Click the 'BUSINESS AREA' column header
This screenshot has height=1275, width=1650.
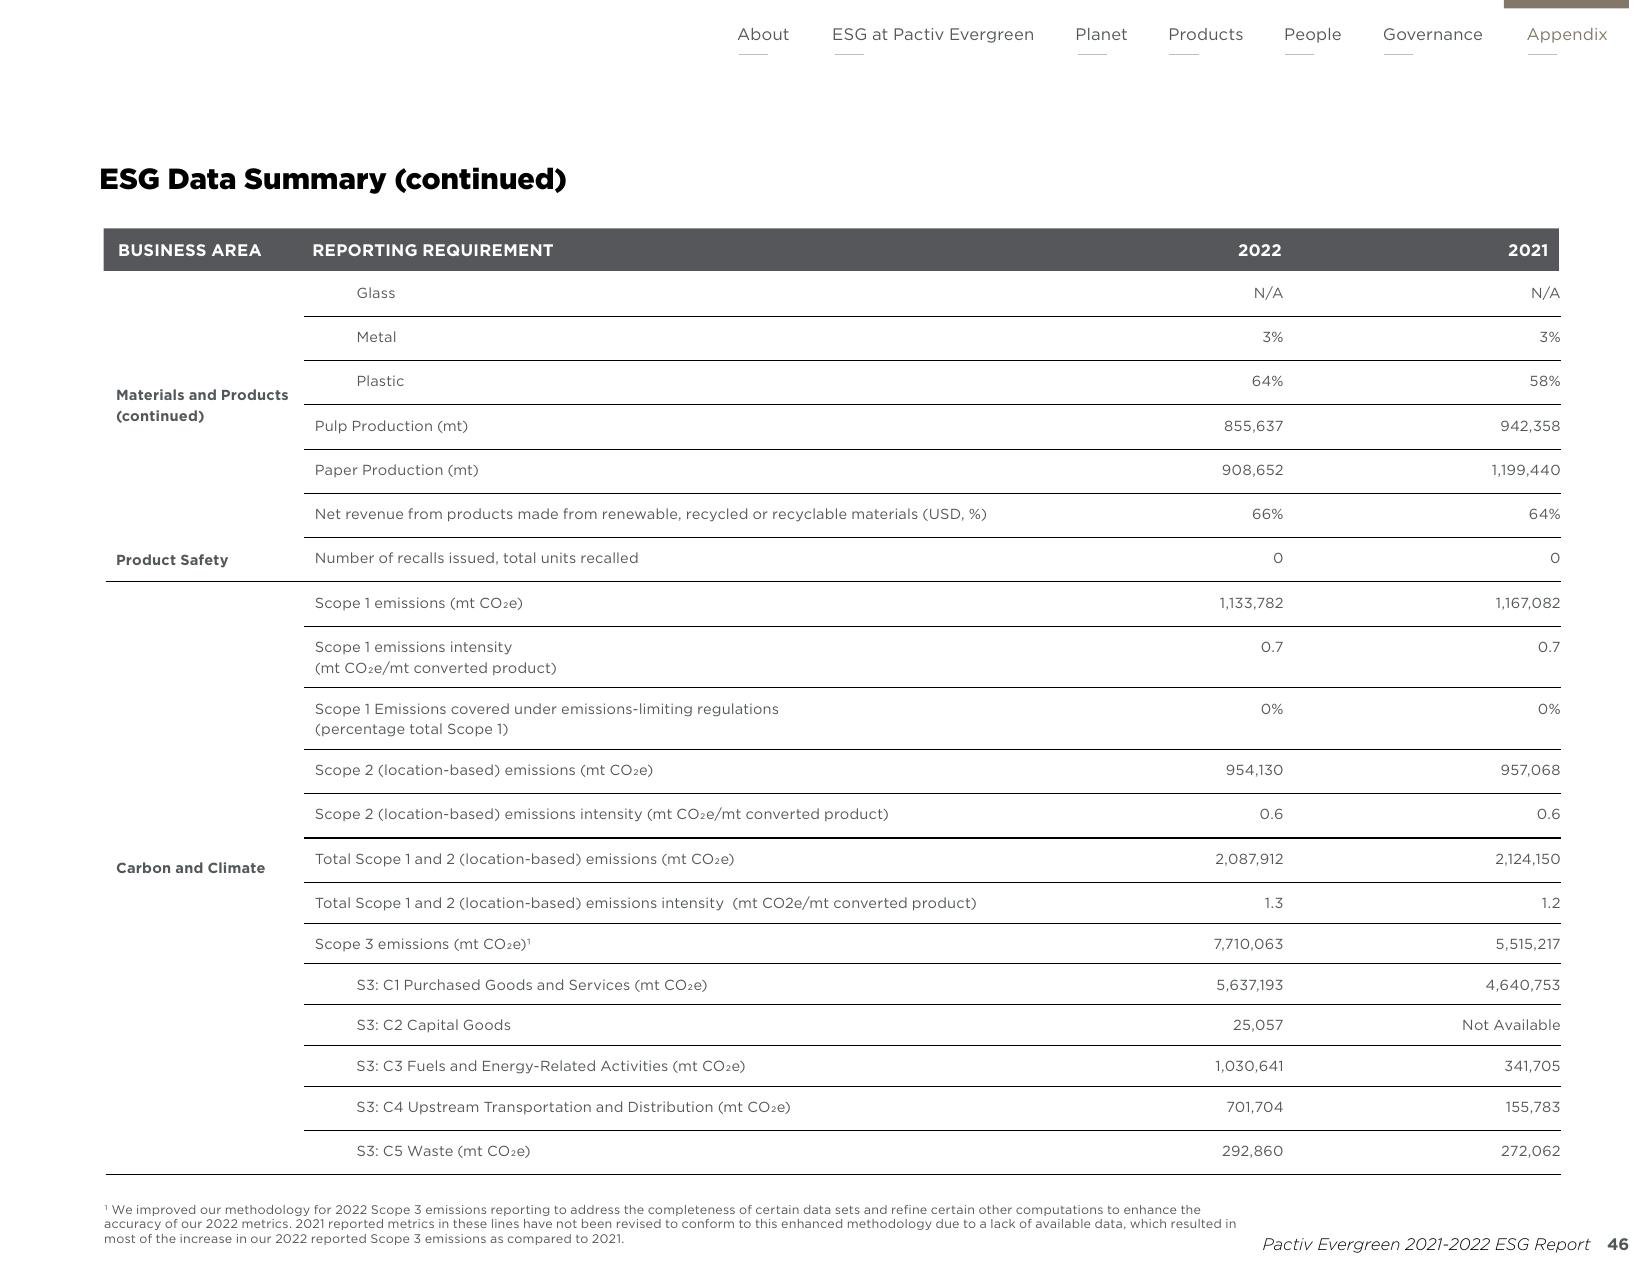pyautogui.click(x=189, y=250)
